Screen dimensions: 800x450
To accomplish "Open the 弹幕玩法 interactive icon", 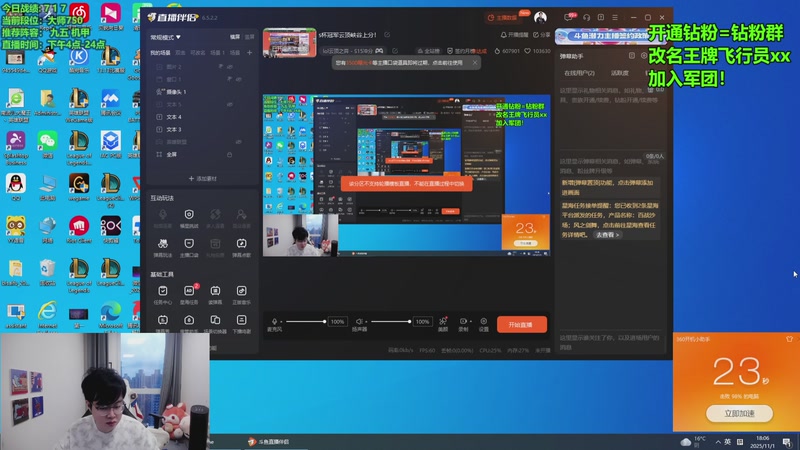I will pos(163,247).
